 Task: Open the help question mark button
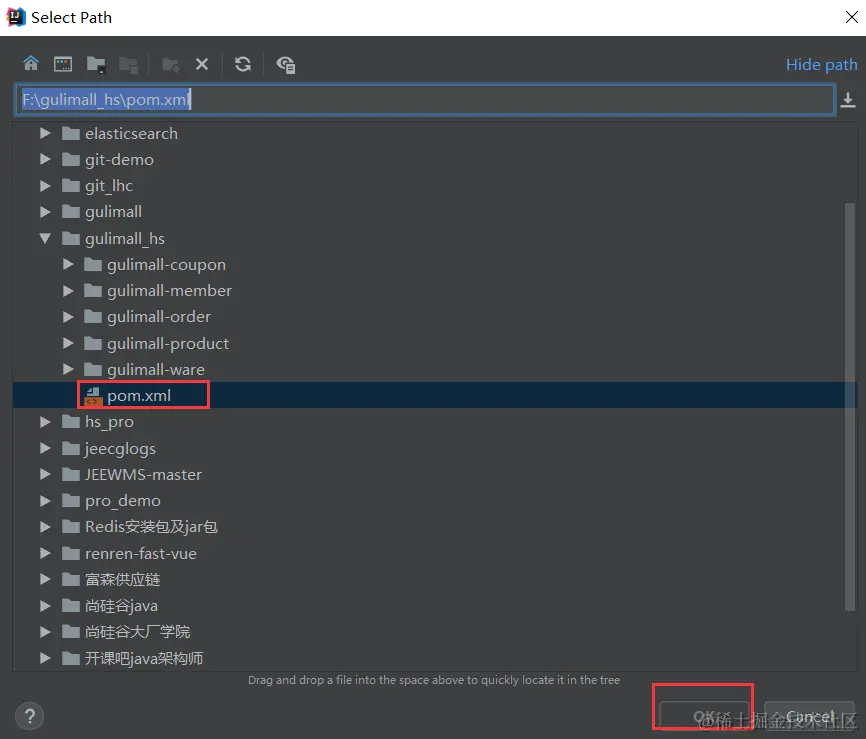click(30, 716)
